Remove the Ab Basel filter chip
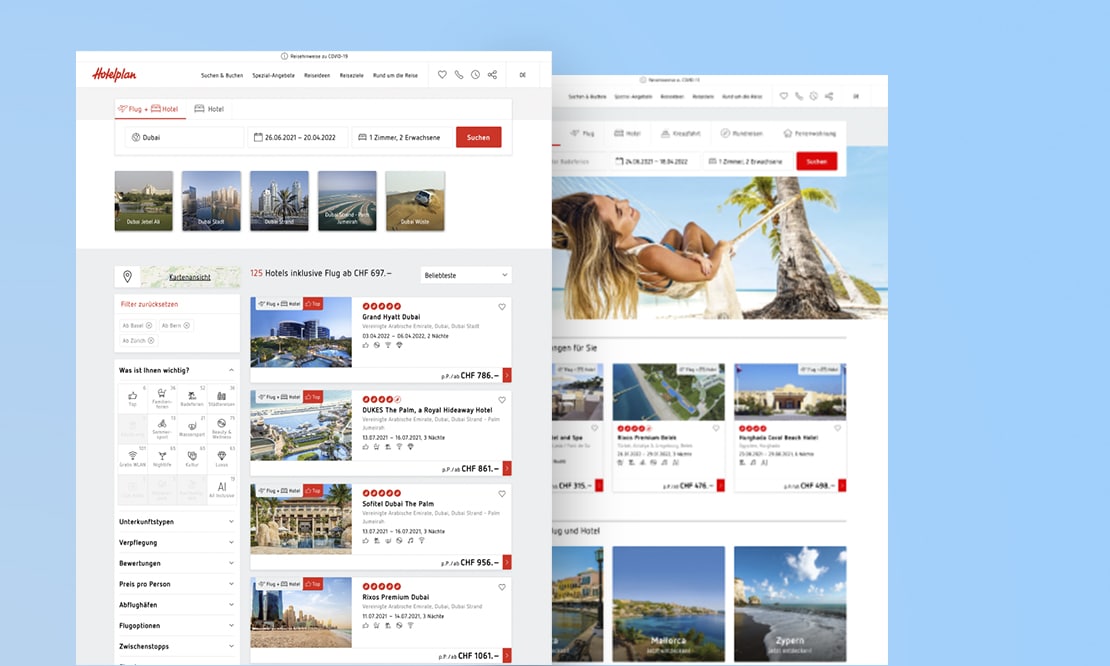 coord(149,326)
